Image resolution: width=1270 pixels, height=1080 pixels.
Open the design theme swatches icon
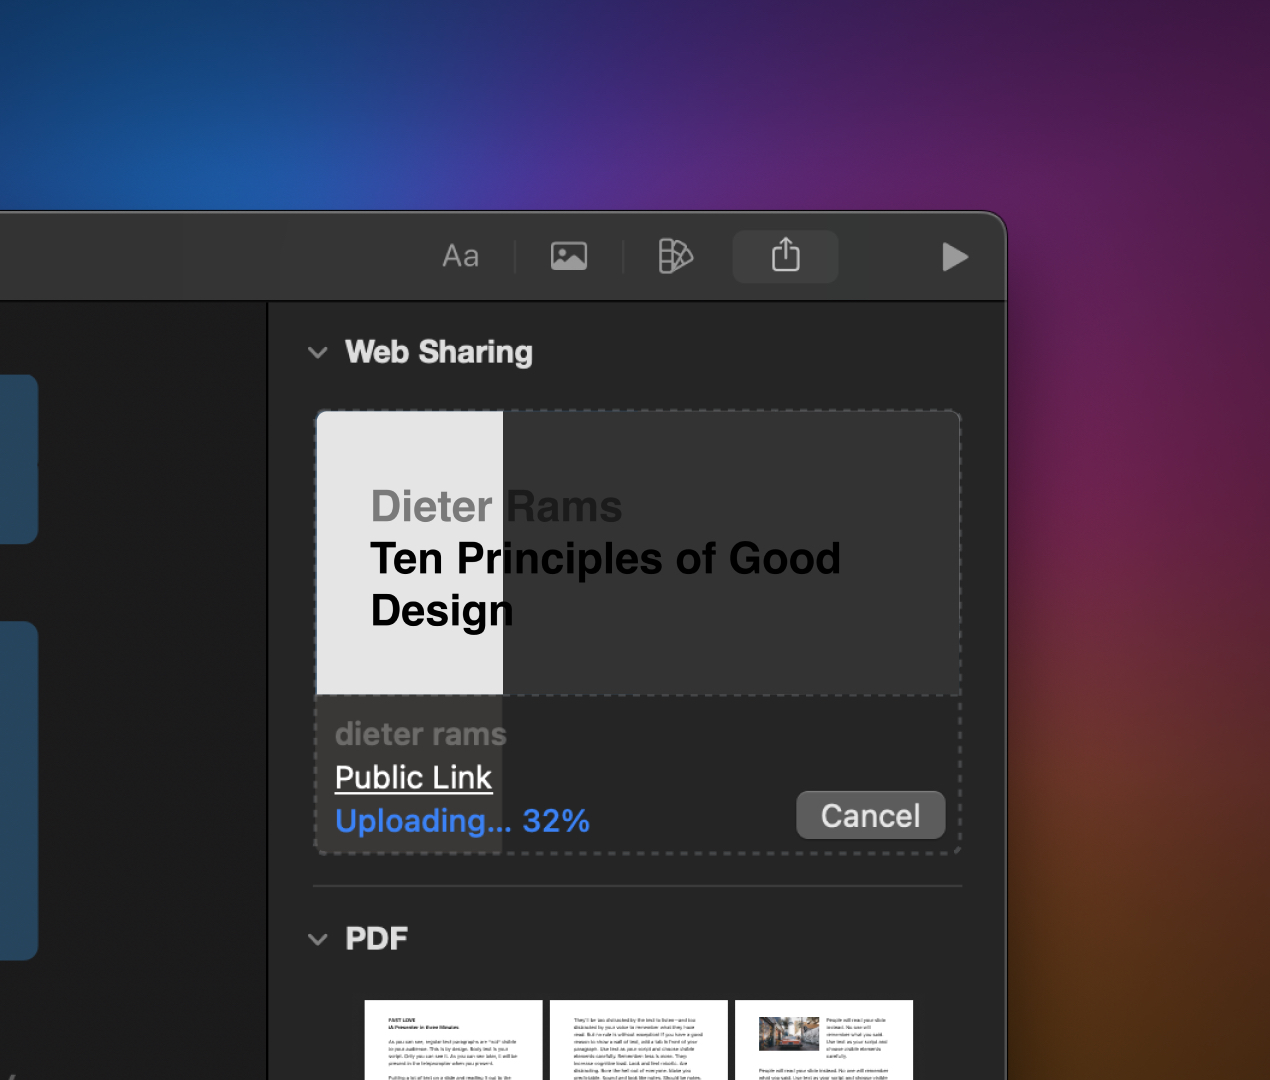(675, 257)
